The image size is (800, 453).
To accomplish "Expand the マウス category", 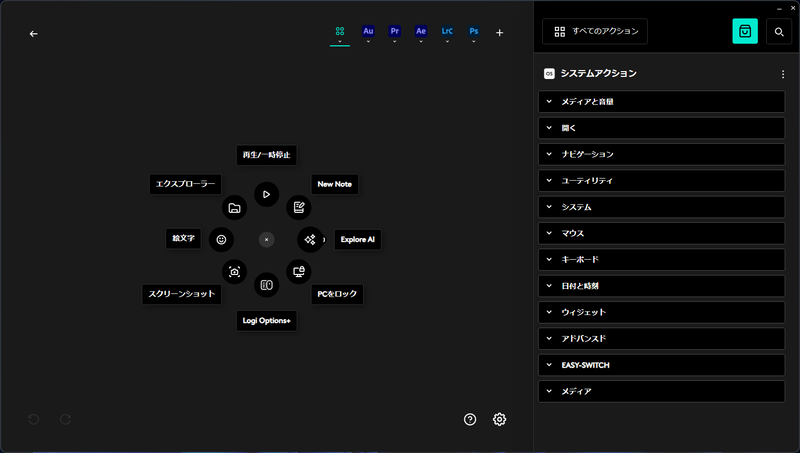I will [661, 233].
